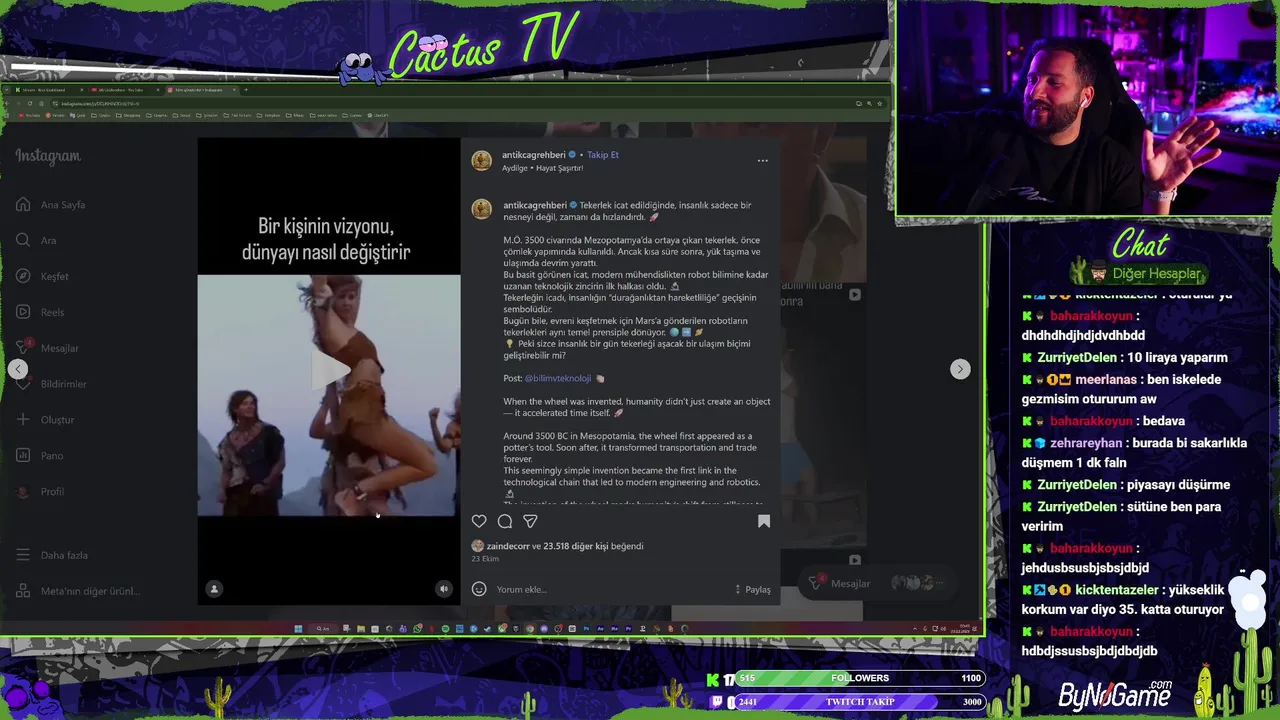
Task: Toggle video sound with speaker icon
Action: 444,589
